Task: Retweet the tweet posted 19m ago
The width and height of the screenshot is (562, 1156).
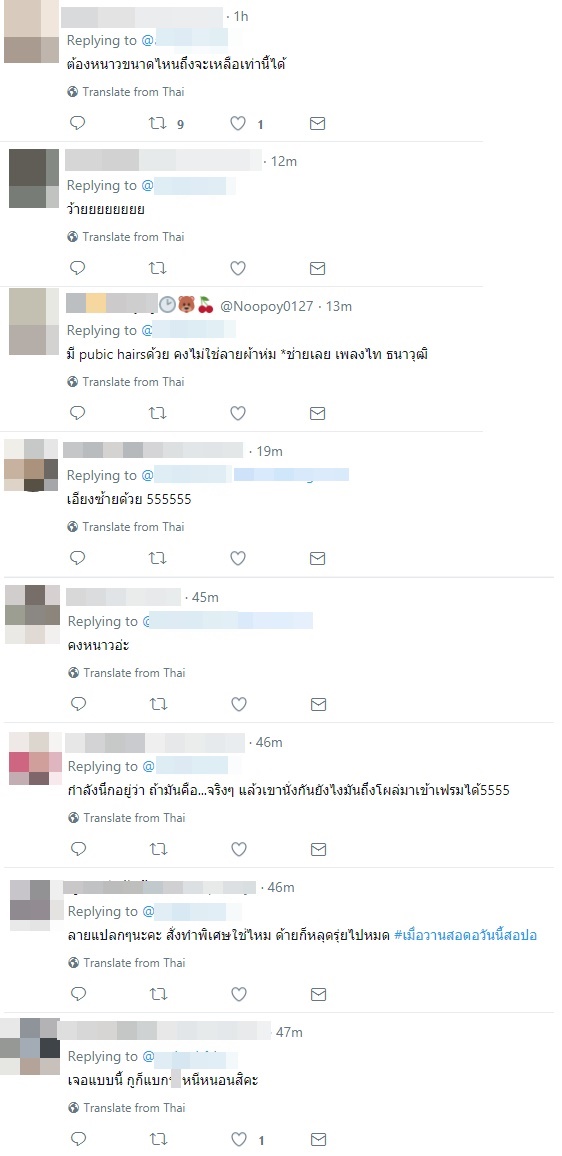Action: pos(158,558)
